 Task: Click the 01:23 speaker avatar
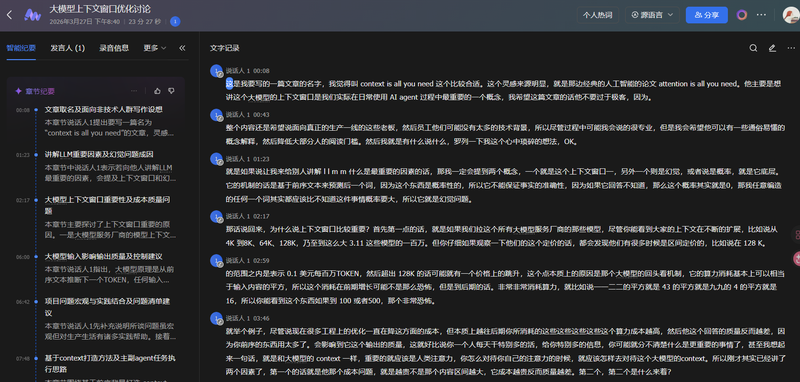pyautogui.click(x=217, y=159)
